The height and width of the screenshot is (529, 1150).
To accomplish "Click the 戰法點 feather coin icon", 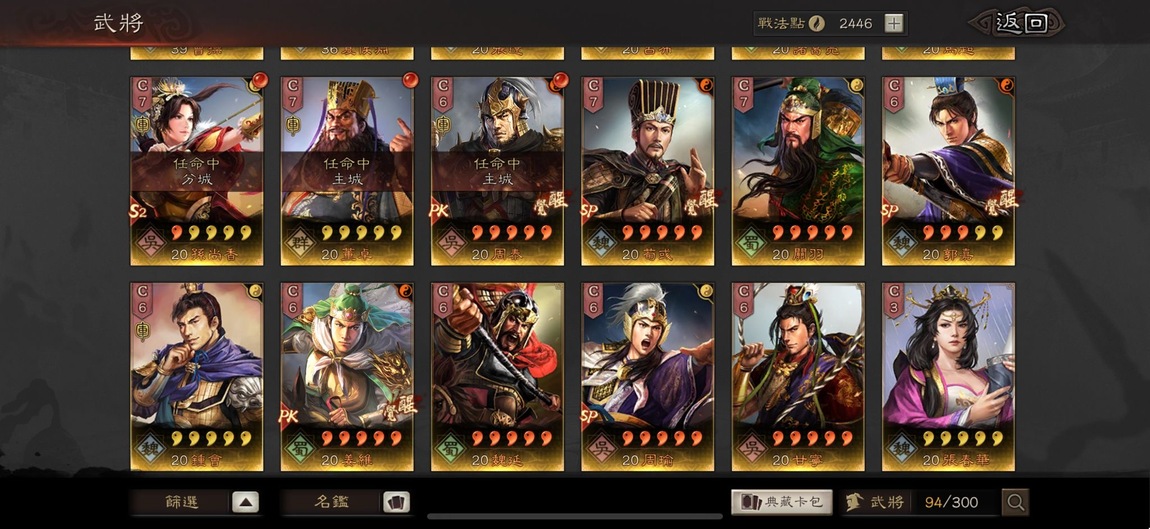I will pyautogui.click(x=816, y=23).
